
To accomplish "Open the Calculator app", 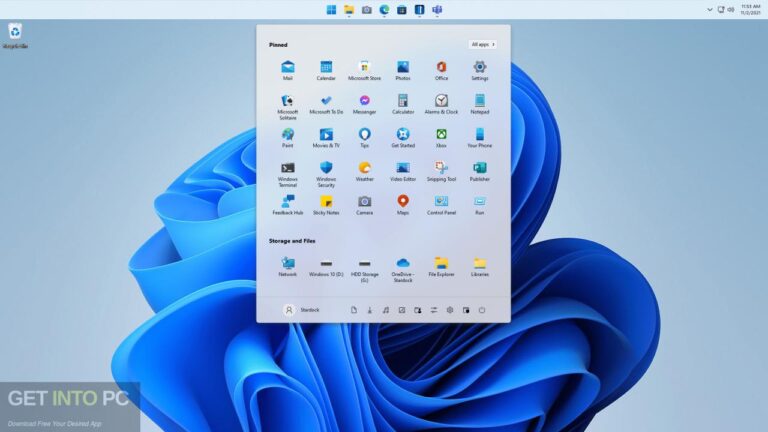I will coord(403,104).
